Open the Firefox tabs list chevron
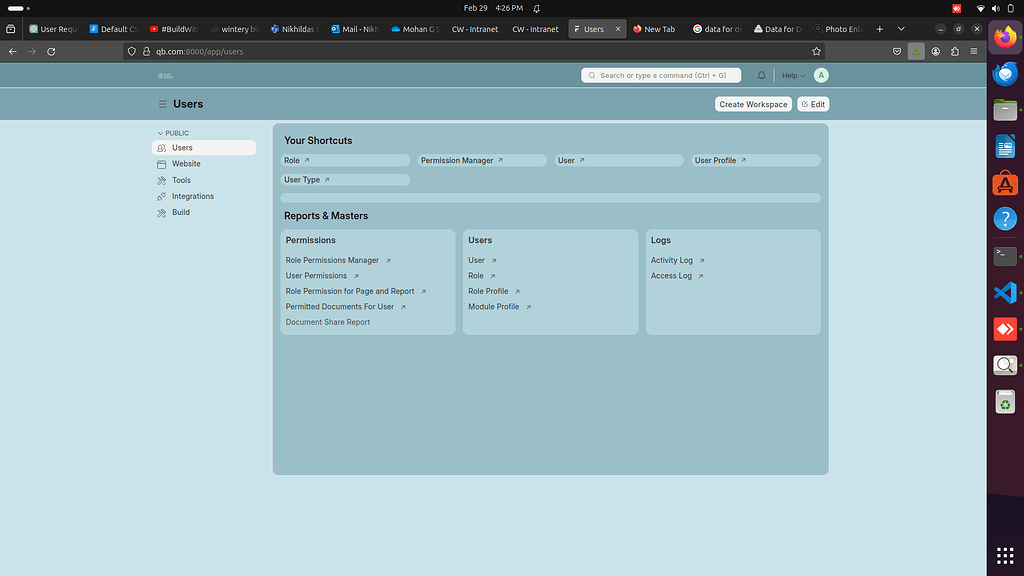Screen dimensions: 1024x576 coord(899,29)
